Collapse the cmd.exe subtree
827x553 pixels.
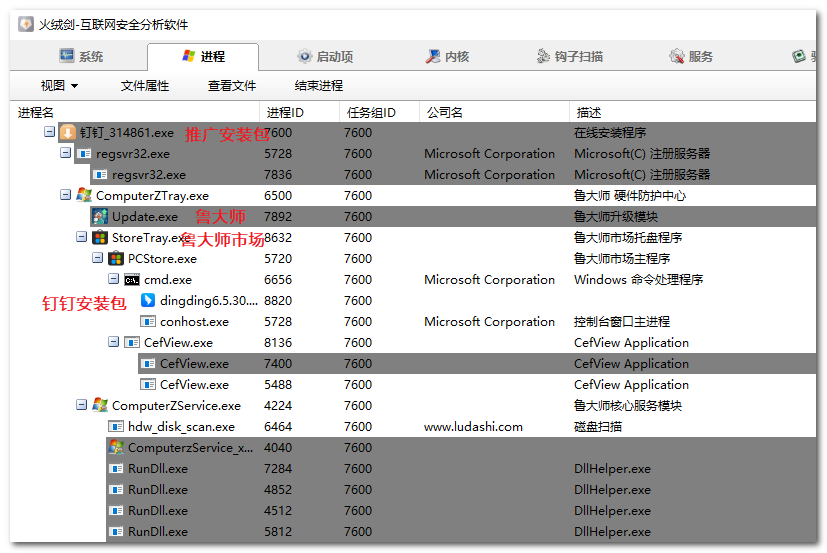click(x=113, y=279)
